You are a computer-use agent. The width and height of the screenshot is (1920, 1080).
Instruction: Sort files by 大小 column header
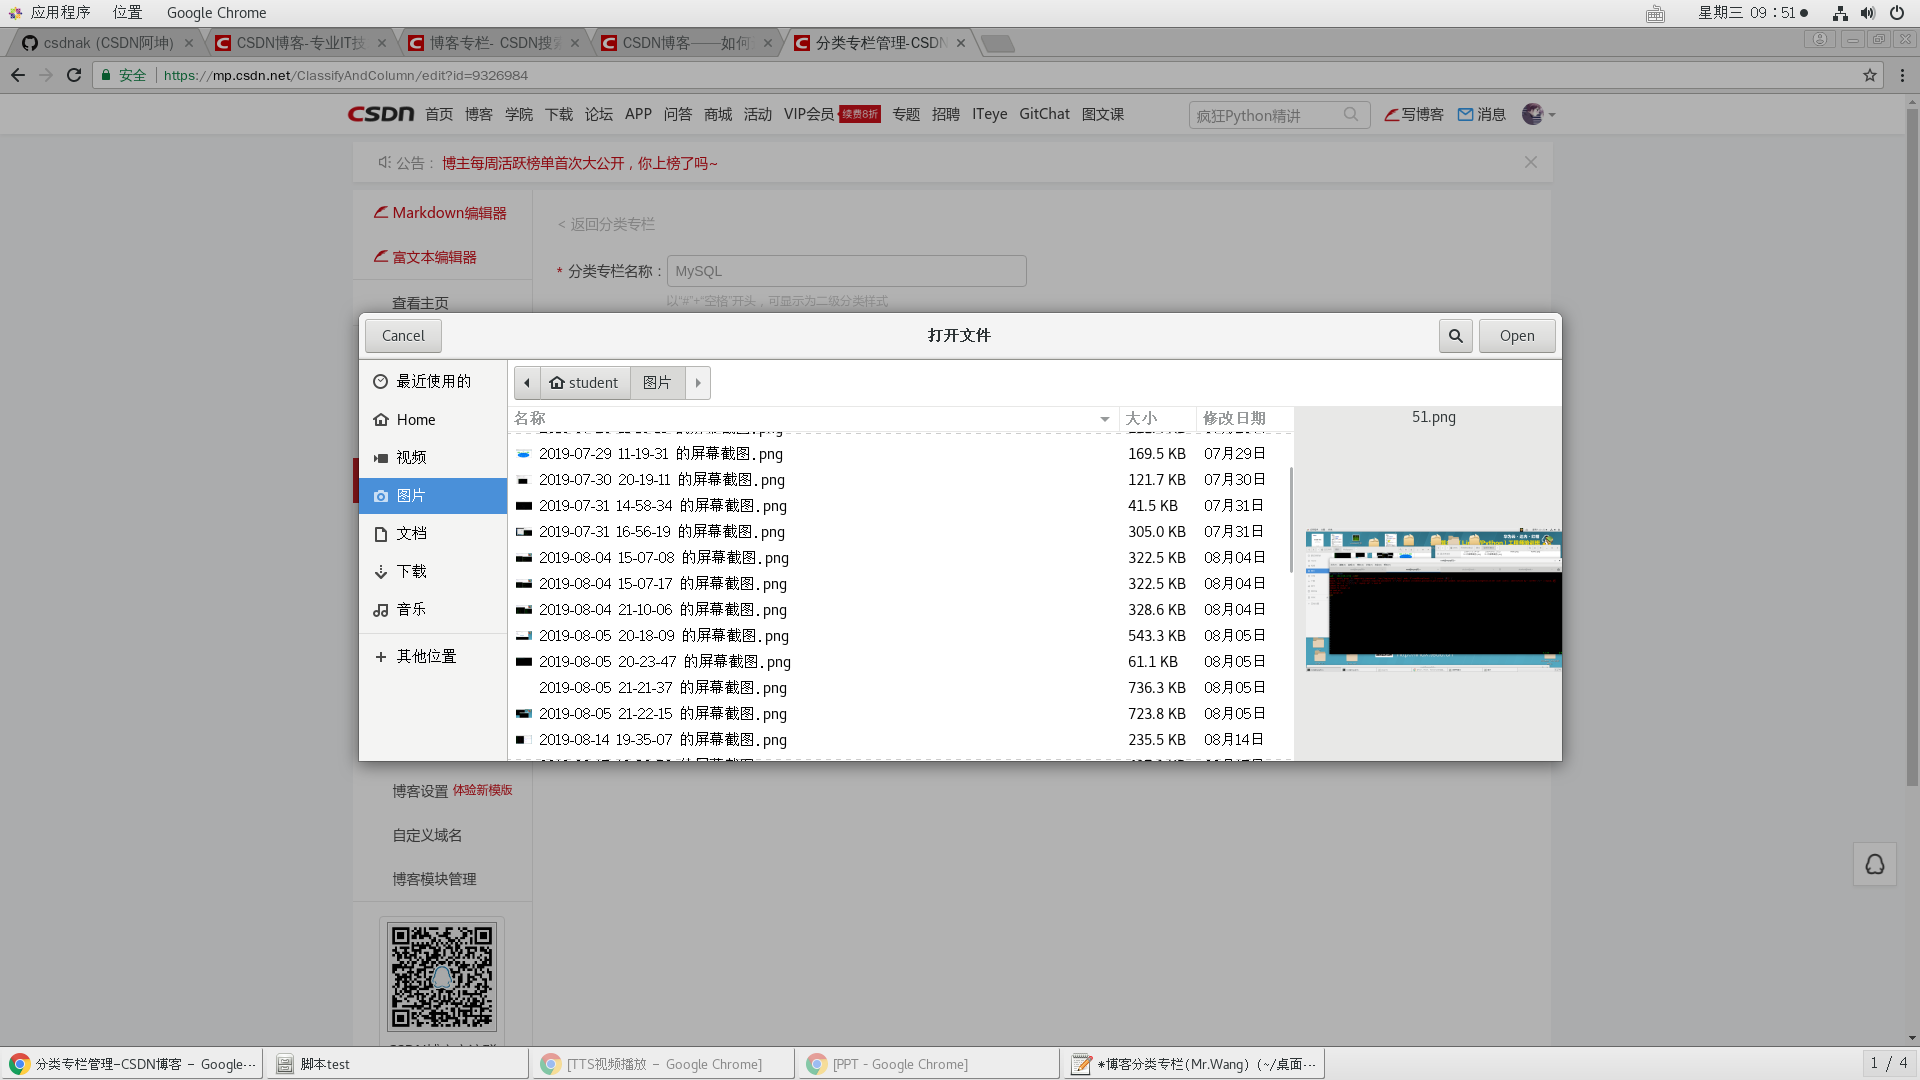point(1157,418)
